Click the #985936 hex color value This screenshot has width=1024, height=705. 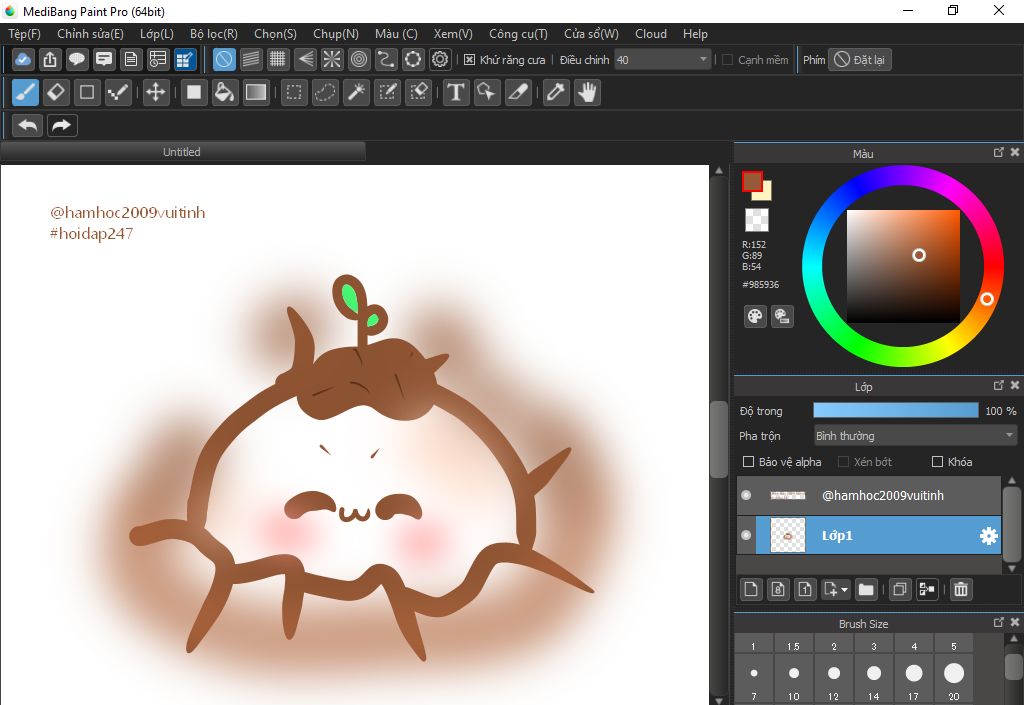pos(761,285)
